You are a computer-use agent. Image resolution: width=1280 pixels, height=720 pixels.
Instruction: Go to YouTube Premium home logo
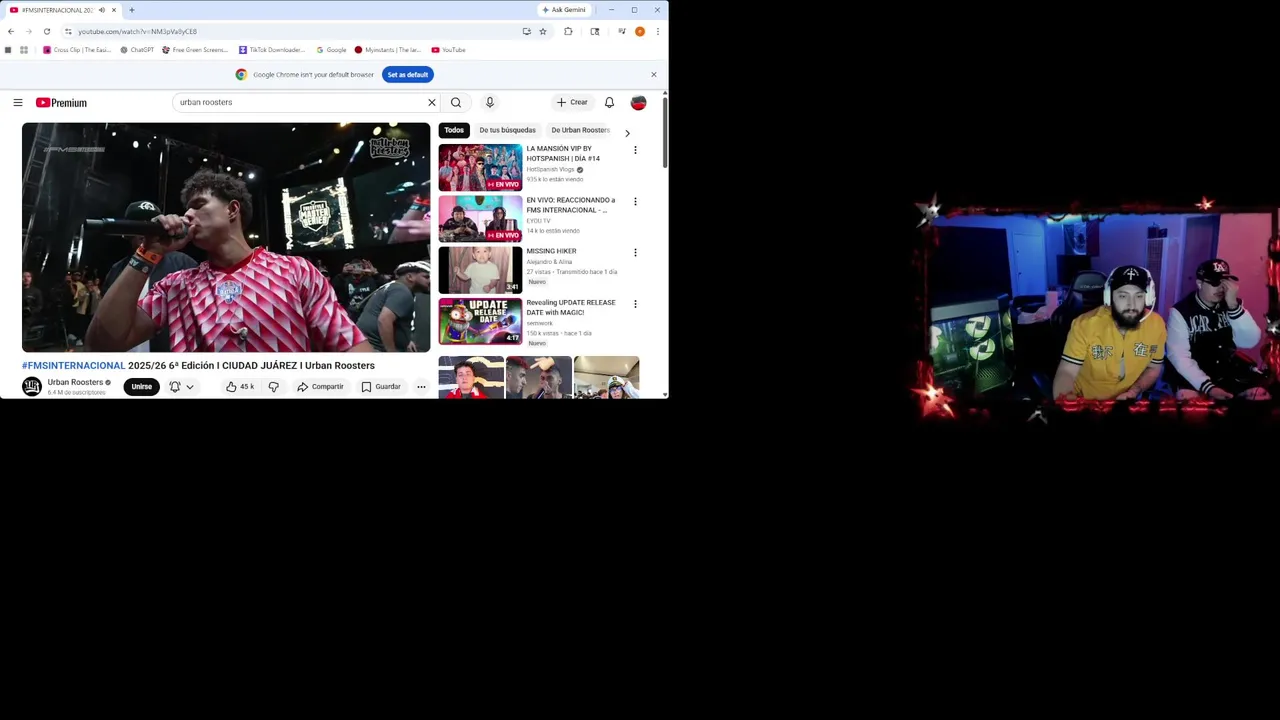point(61,102)
